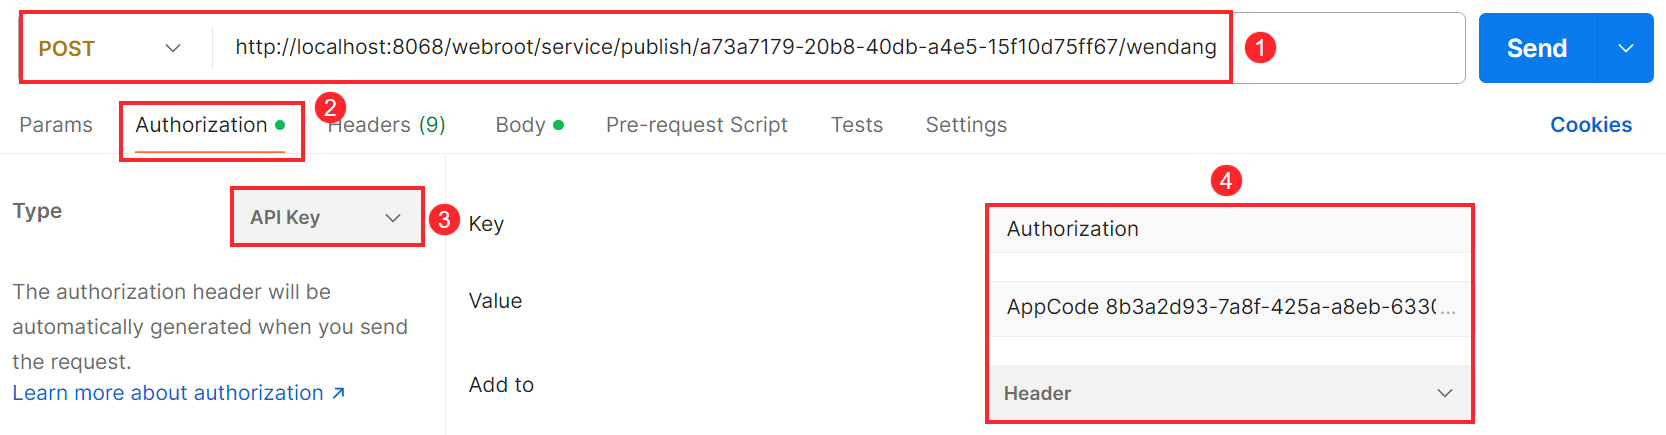Click the Value field with AppCode
Screen dimensions: 1666x435
[x=1229, y=308]
